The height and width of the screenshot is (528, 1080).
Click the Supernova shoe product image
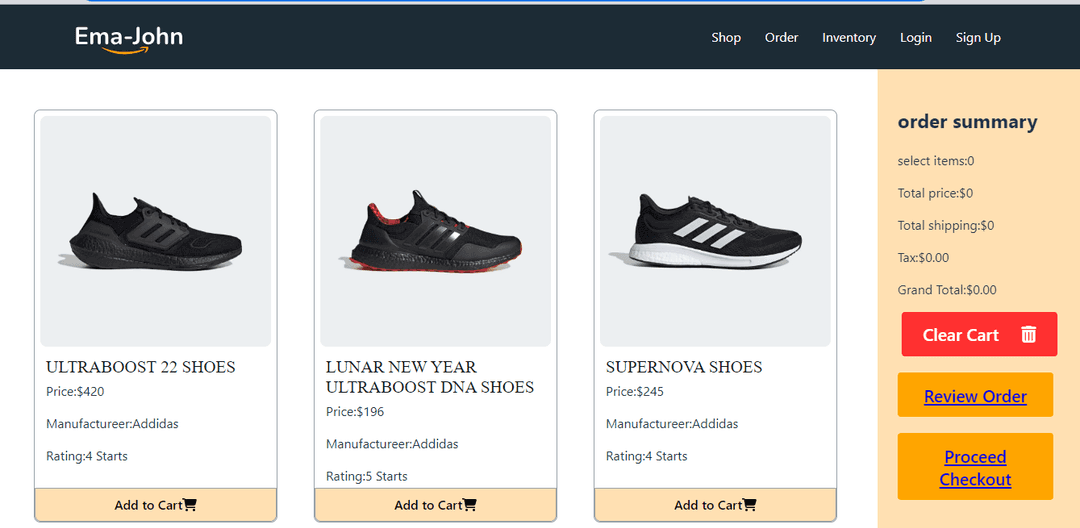pos(716,231)
